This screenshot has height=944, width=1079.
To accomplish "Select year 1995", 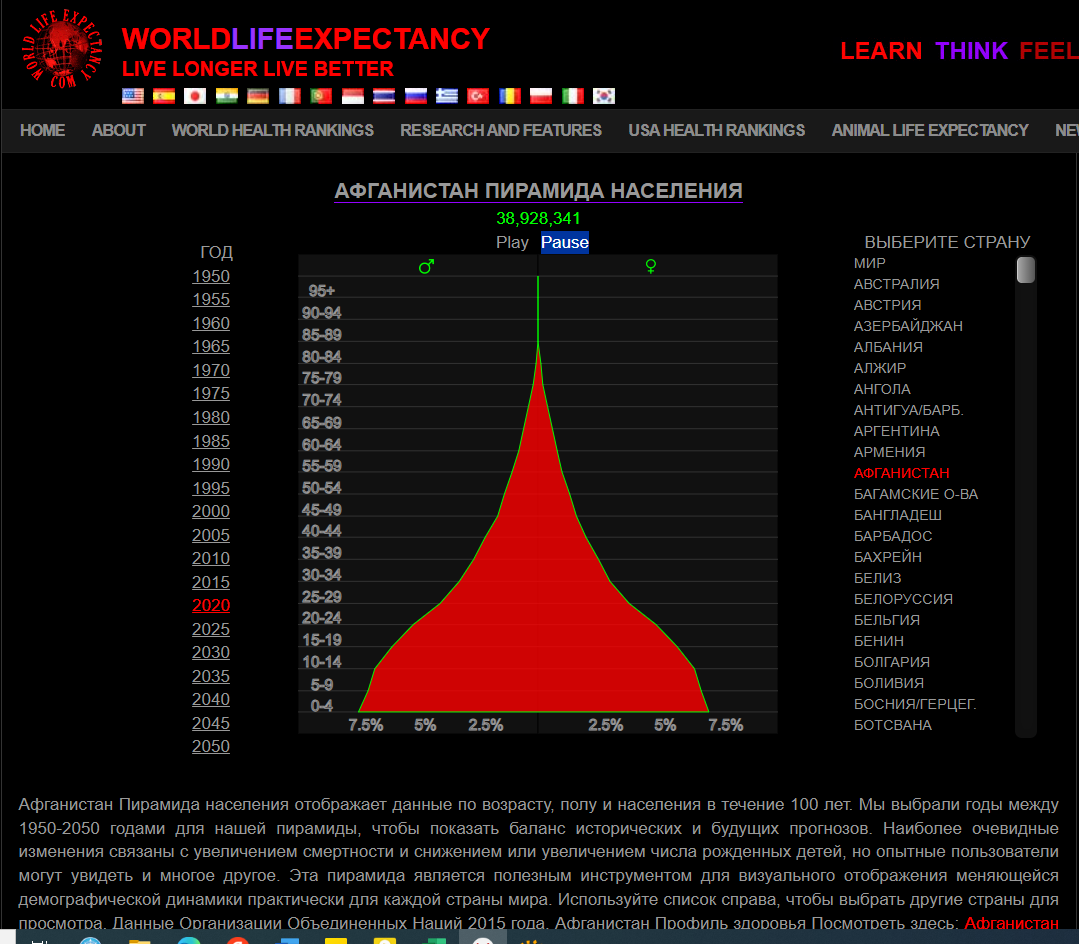I will (211, 488).
